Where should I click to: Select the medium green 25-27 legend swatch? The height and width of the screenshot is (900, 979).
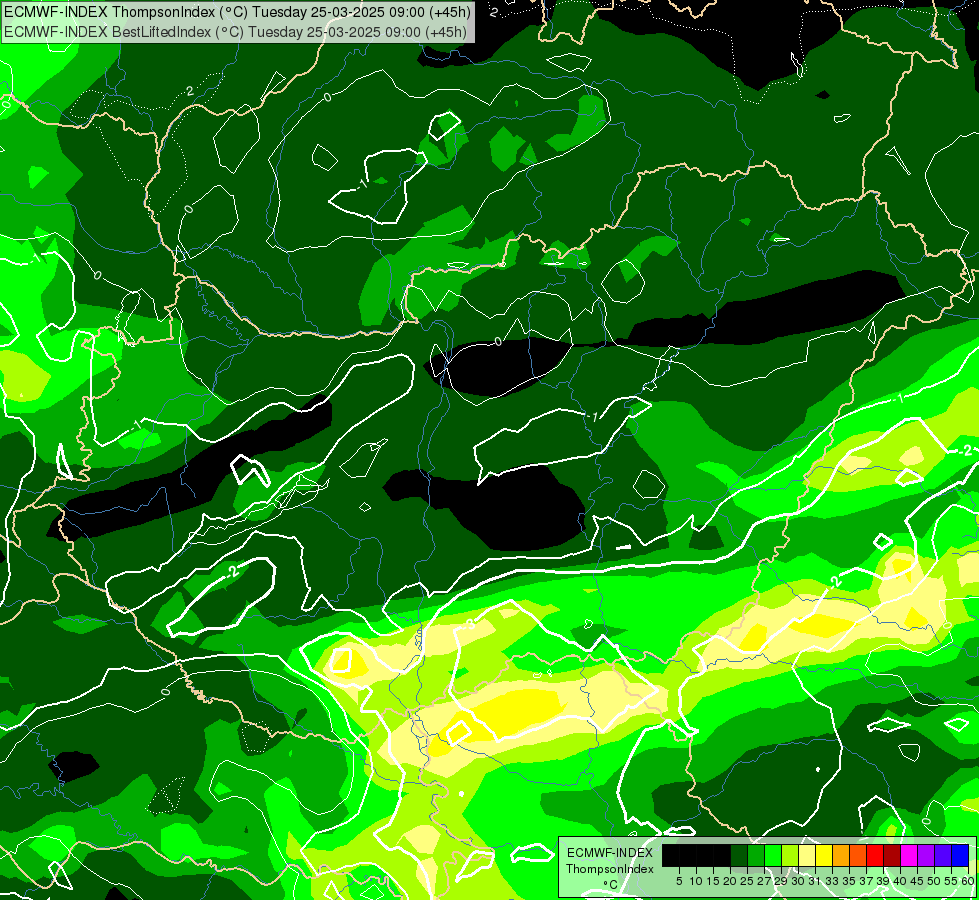756,856
